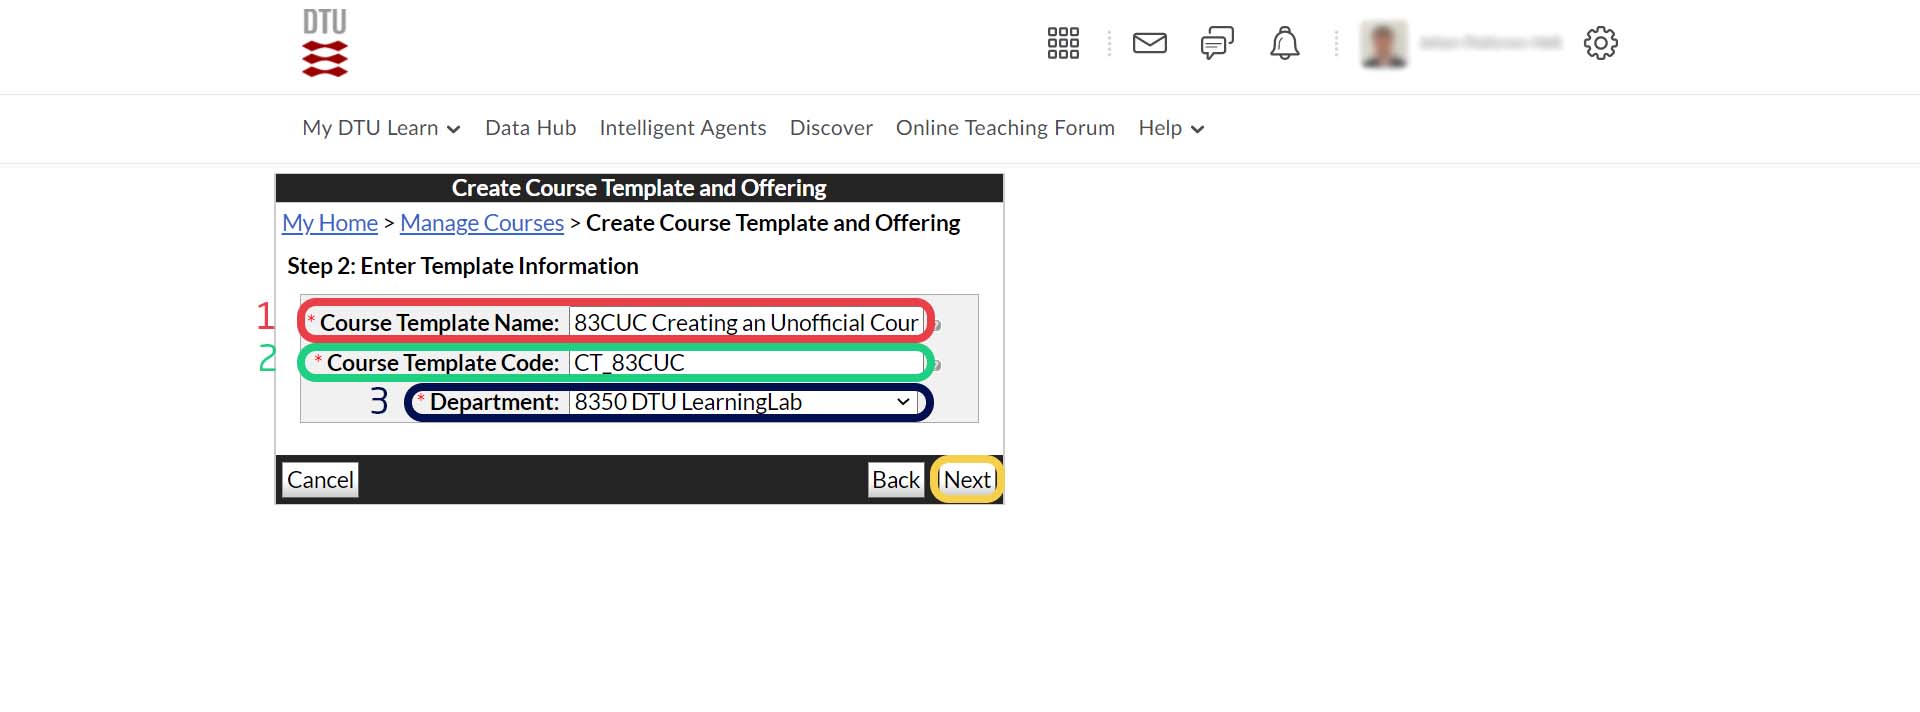Click the user profile avatar
The width and height of the screenshot is (1920, 712).
[1384, 44]
